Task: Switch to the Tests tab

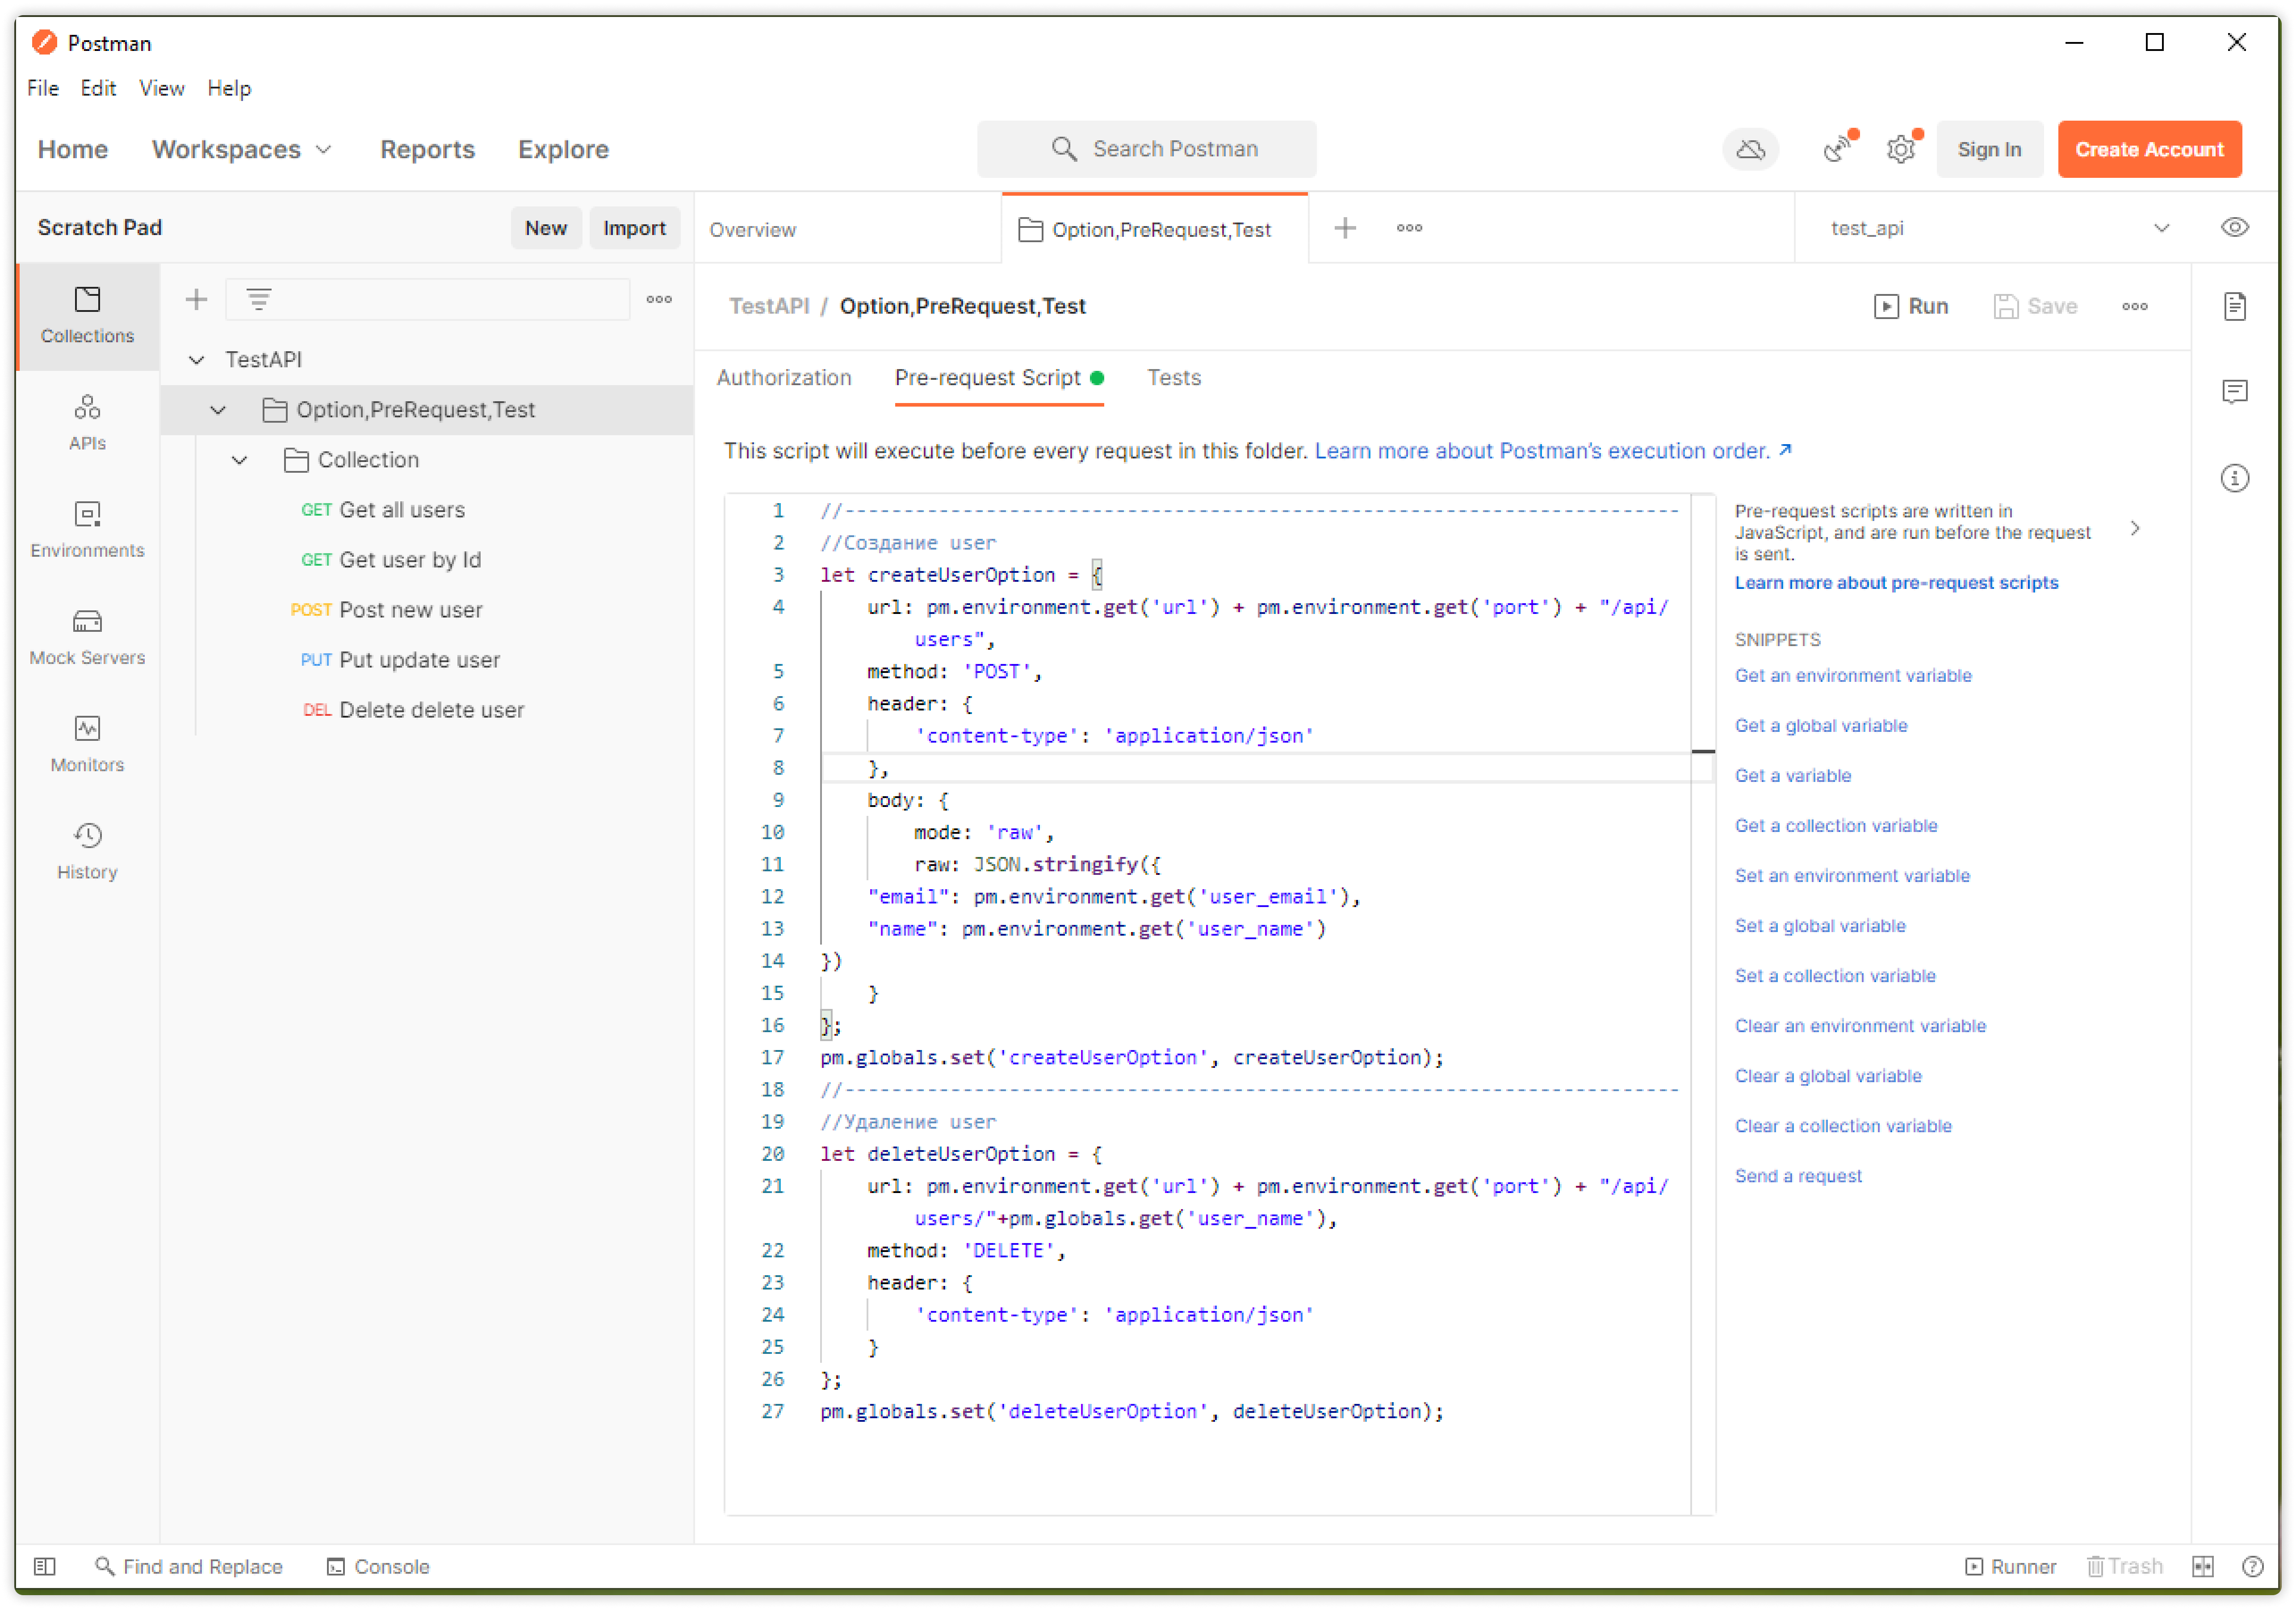Action: point(1173,377)
